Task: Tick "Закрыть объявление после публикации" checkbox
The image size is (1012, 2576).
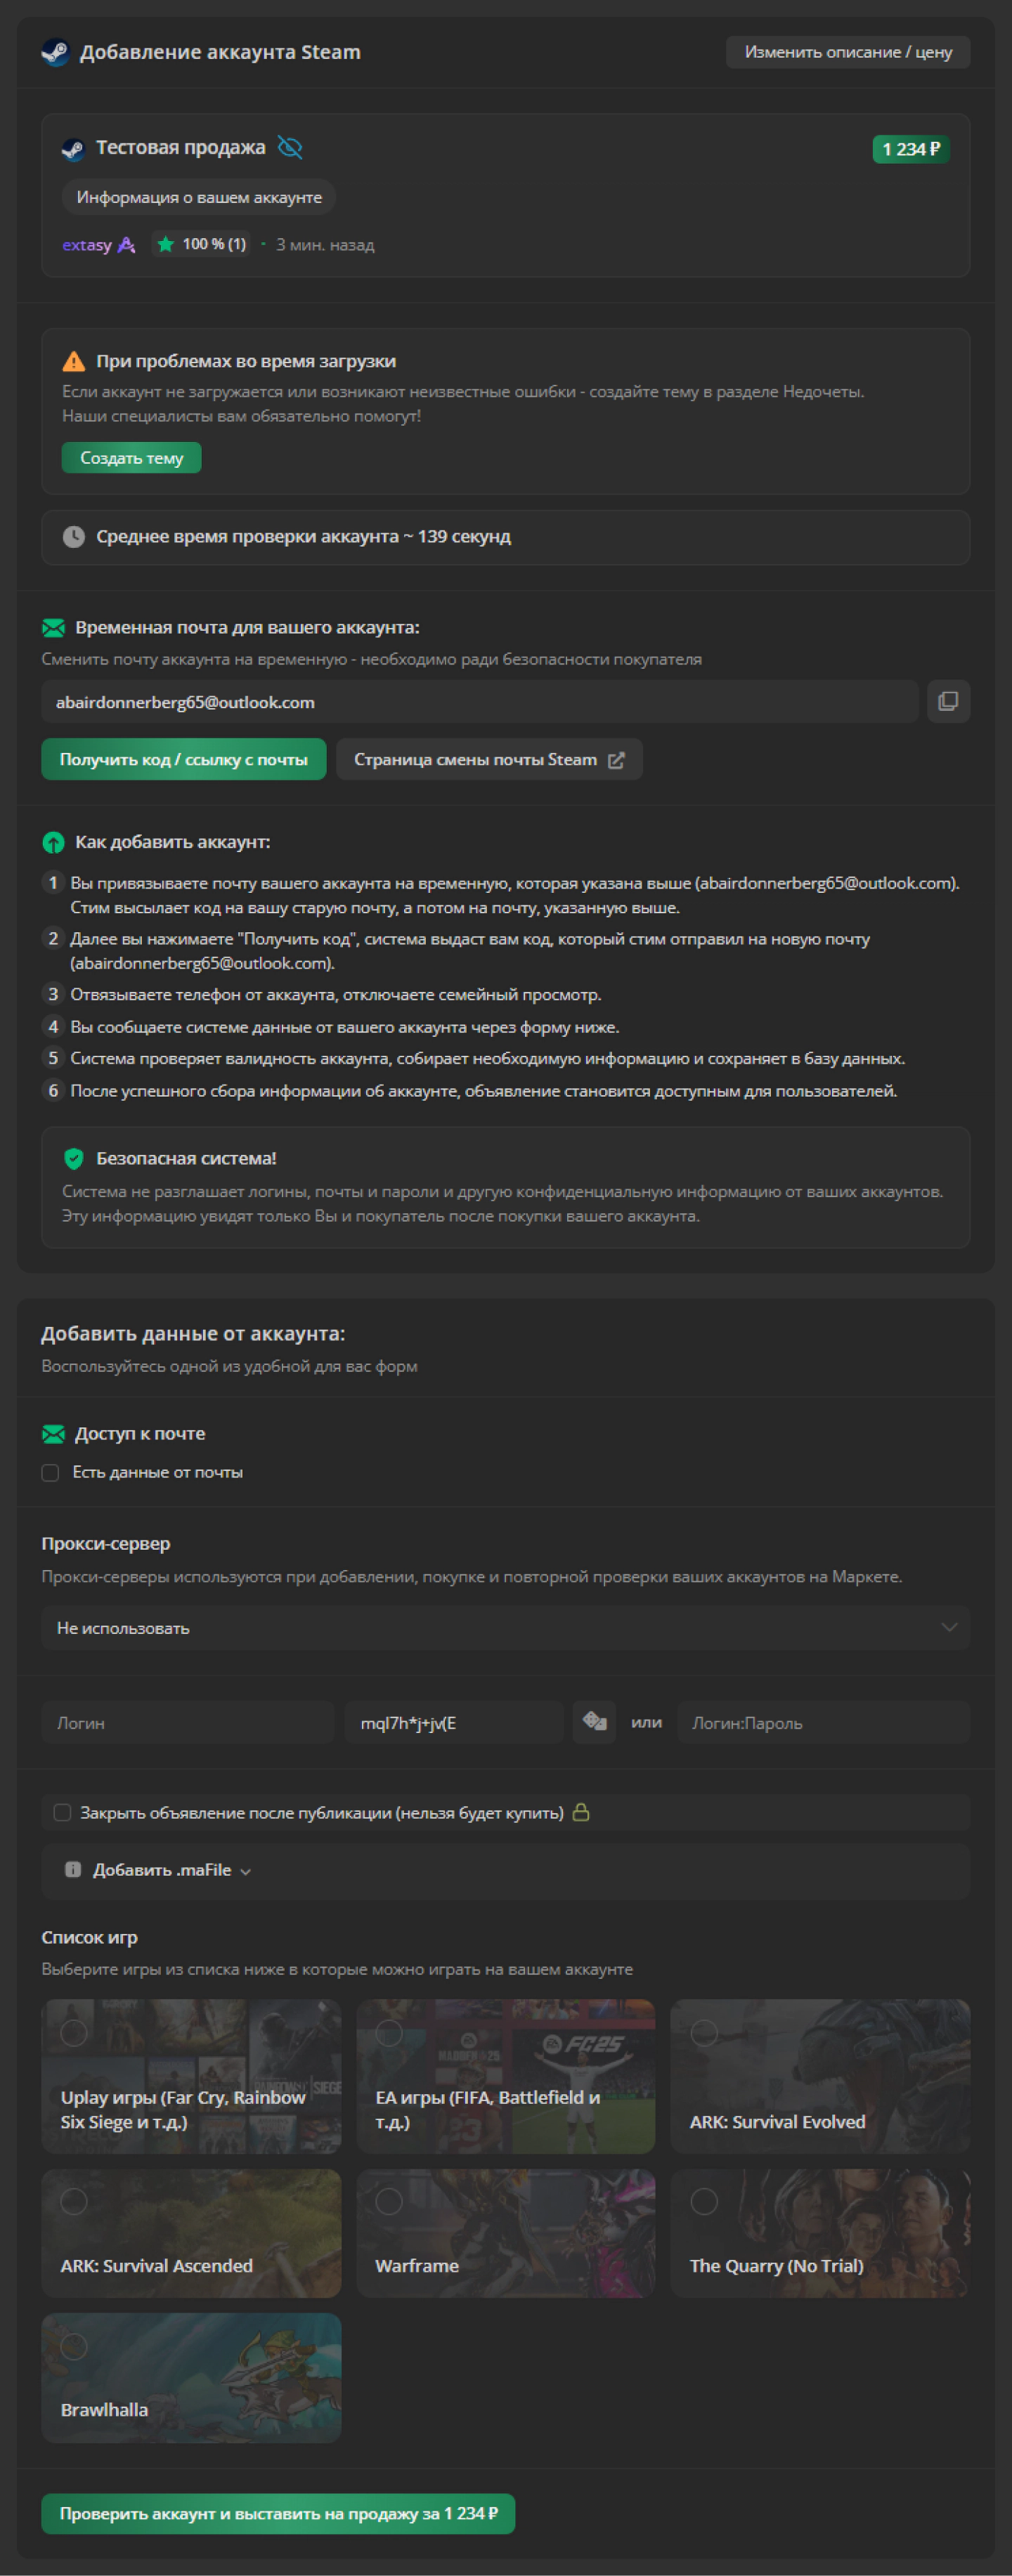Action: point(62,1812)
